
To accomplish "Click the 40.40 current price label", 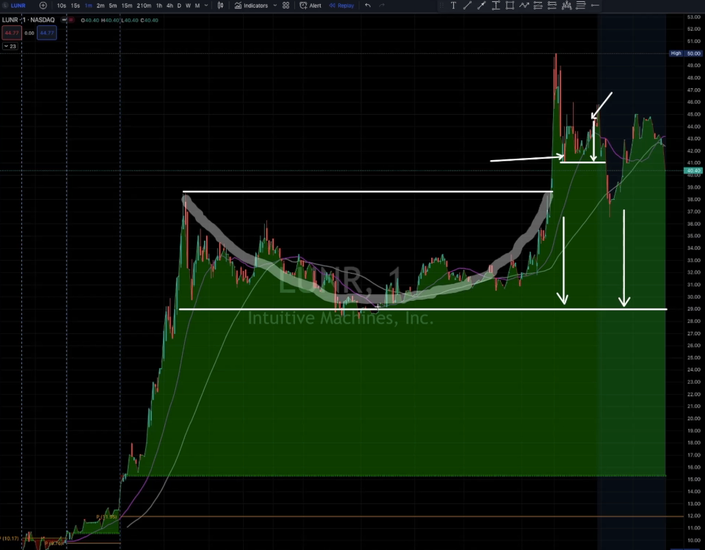I will 693,170.
